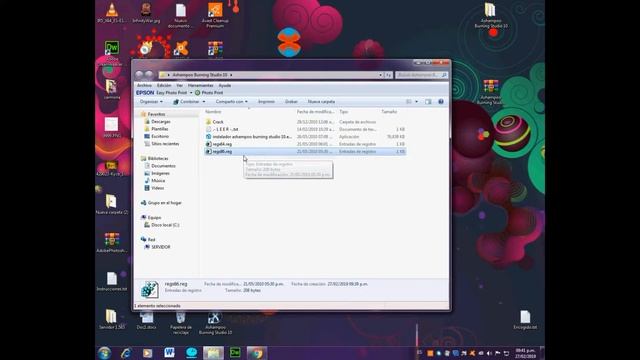Launch Internet Explorer from the taskbar
The image size is (640, 360).
coord(126,353)
